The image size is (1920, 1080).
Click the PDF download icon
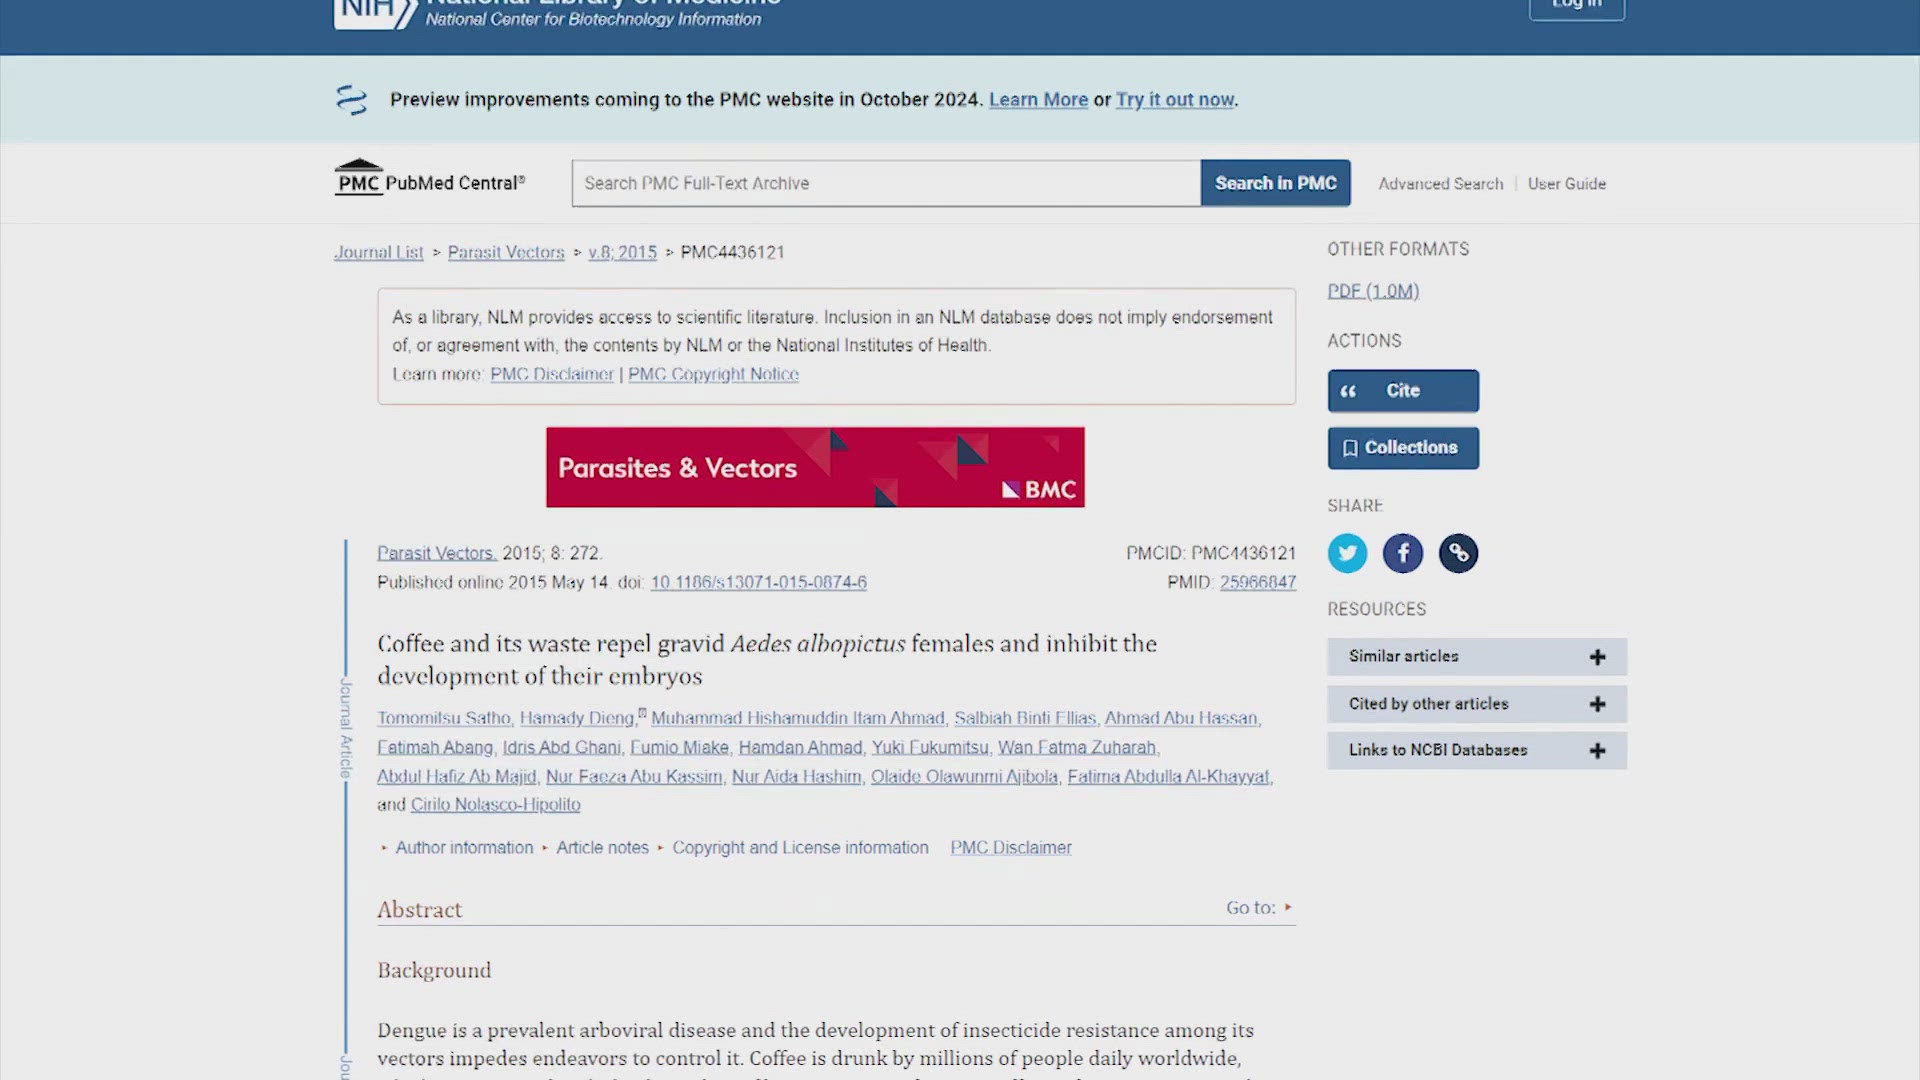(1373, 290)
